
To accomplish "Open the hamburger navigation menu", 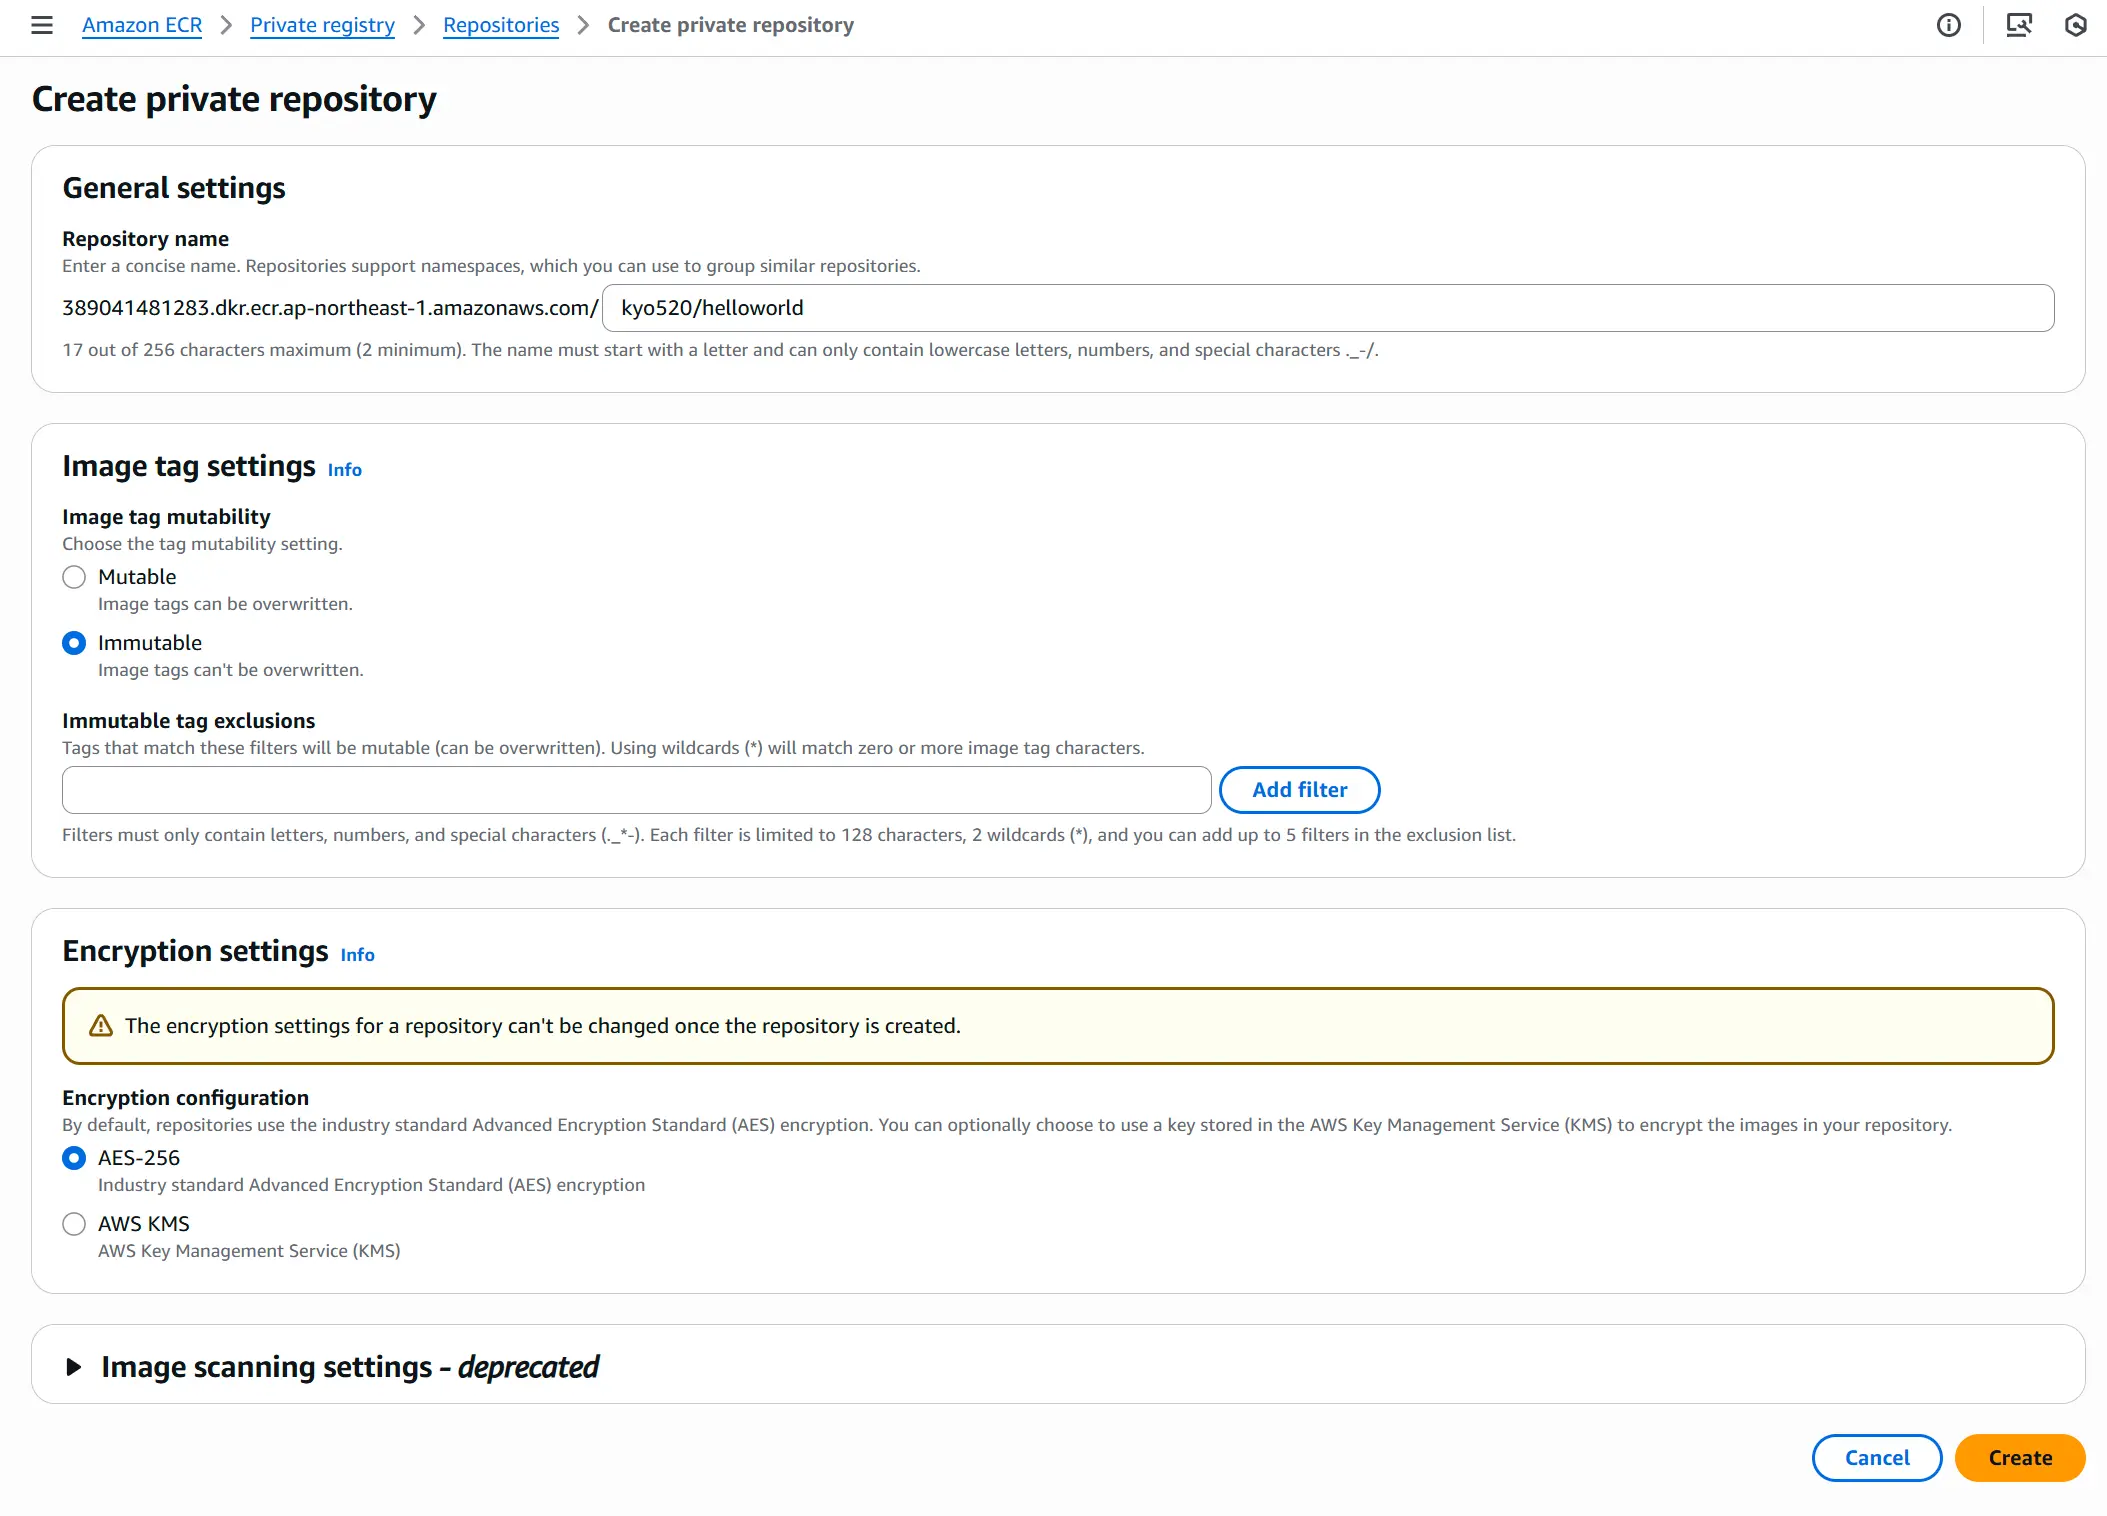I will pos(42,25).
